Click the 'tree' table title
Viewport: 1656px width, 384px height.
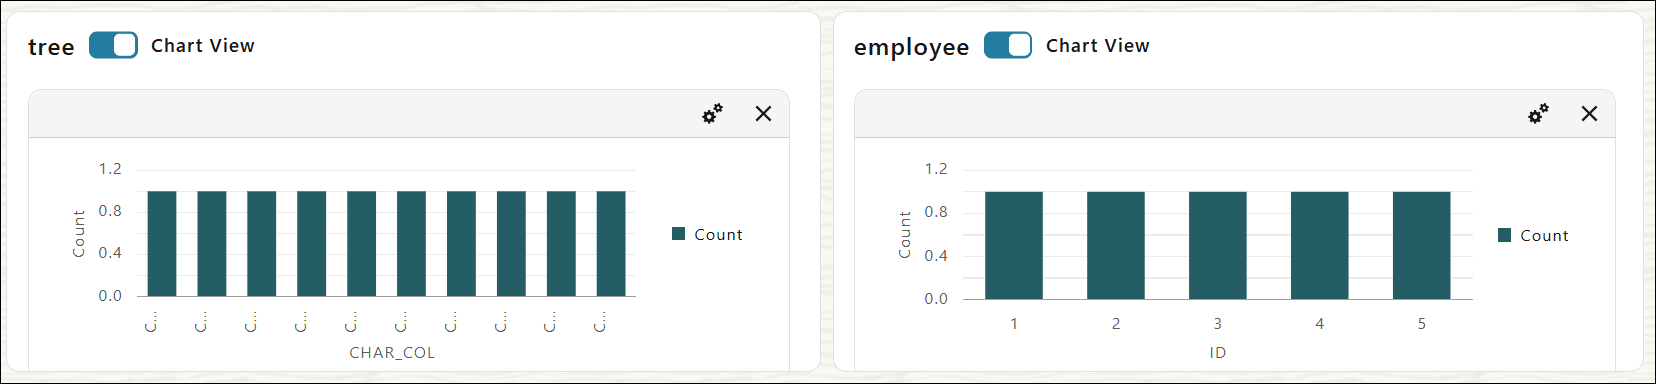pos(51,47)
